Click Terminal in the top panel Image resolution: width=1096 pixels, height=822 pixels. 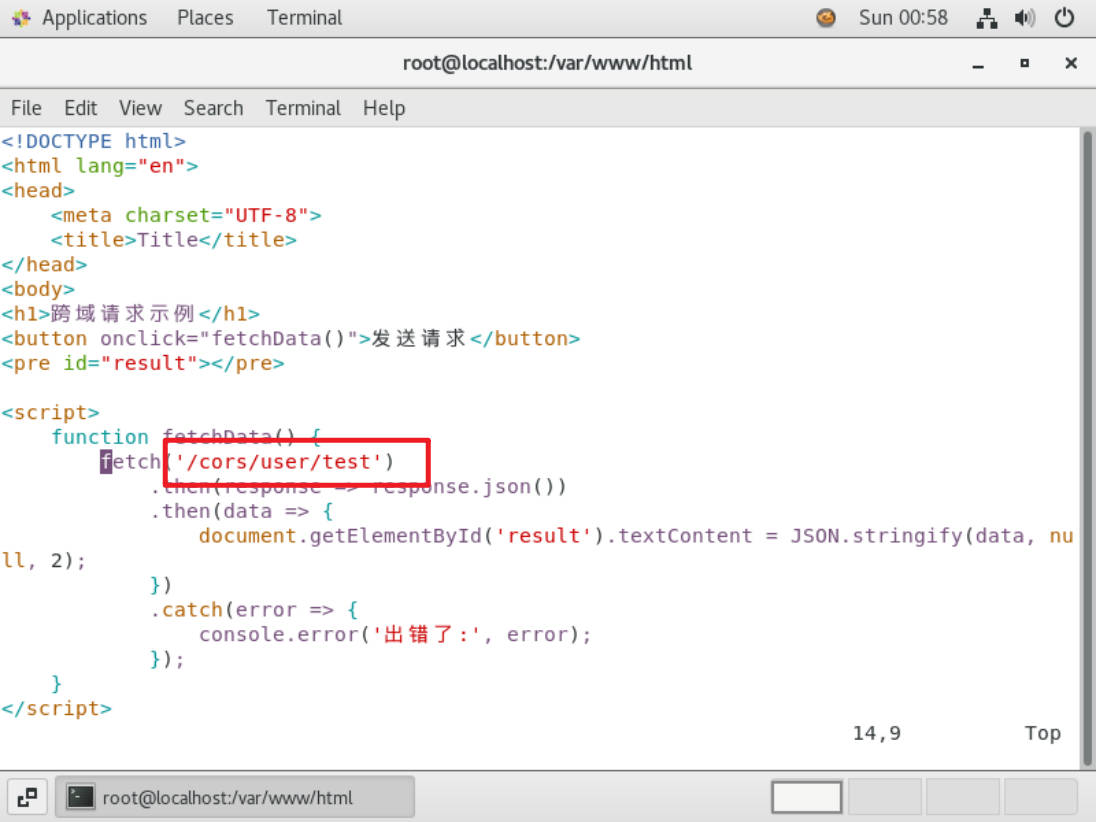(304, 18)
